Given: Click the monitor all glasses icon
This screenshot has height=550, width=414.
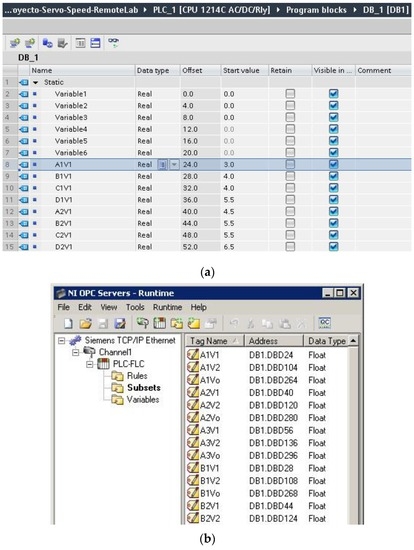Looking at the screenshot, I should (x=113, y=43).
